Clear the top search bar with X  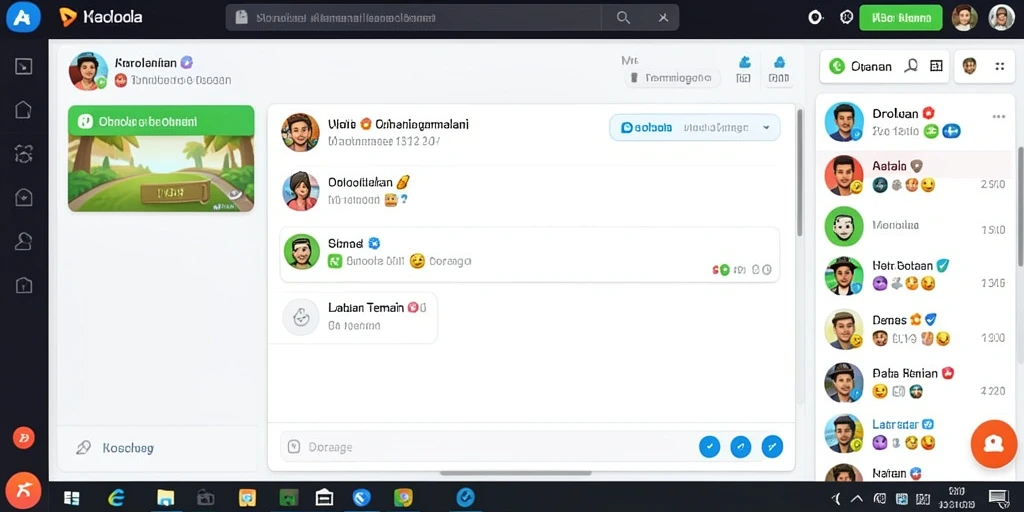663,18
